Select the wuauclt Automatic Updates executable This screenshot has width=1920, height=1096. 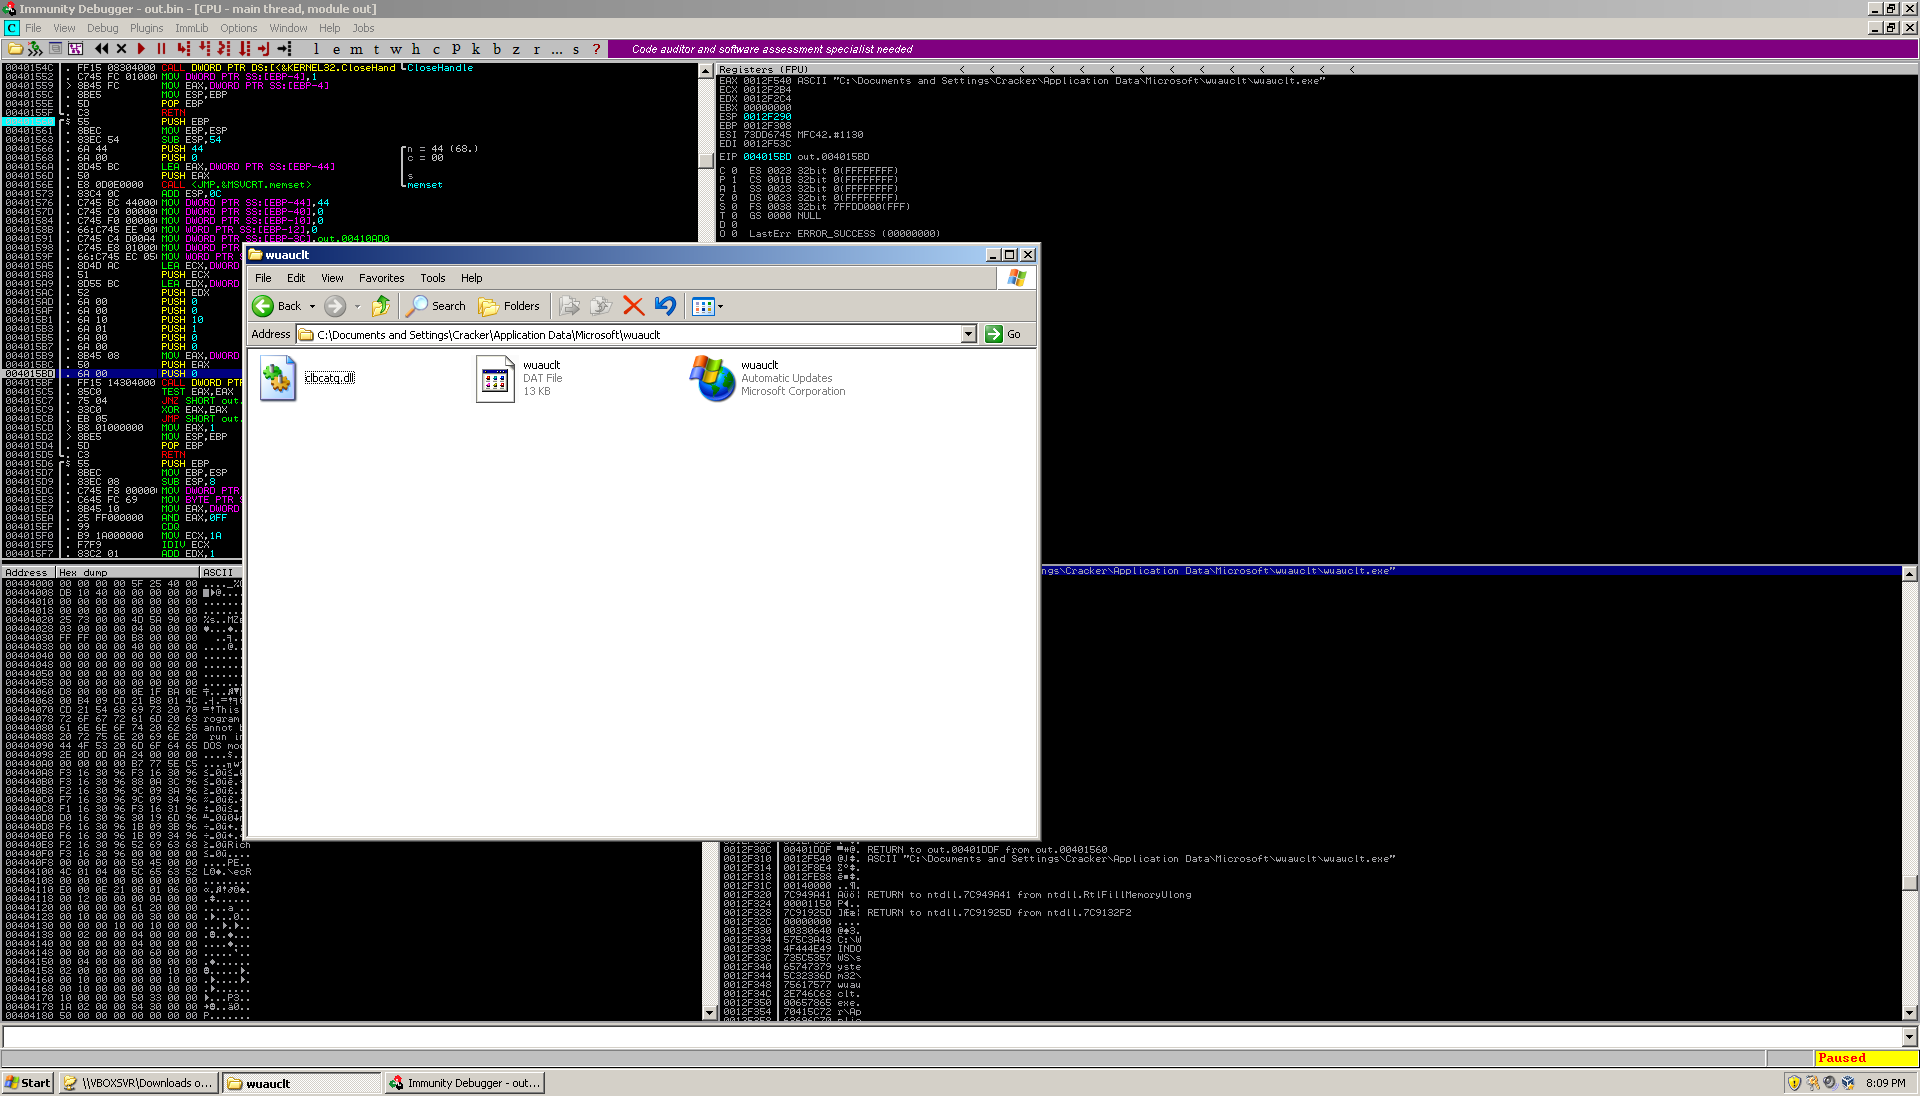click(x=767, y=378)
